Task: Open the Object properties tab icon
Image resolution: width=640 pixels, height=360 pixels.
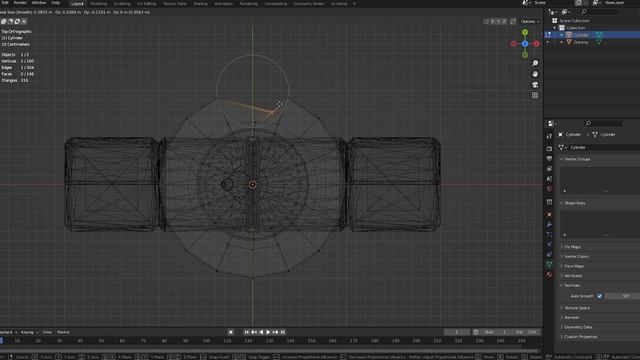Action: [549, 214]
